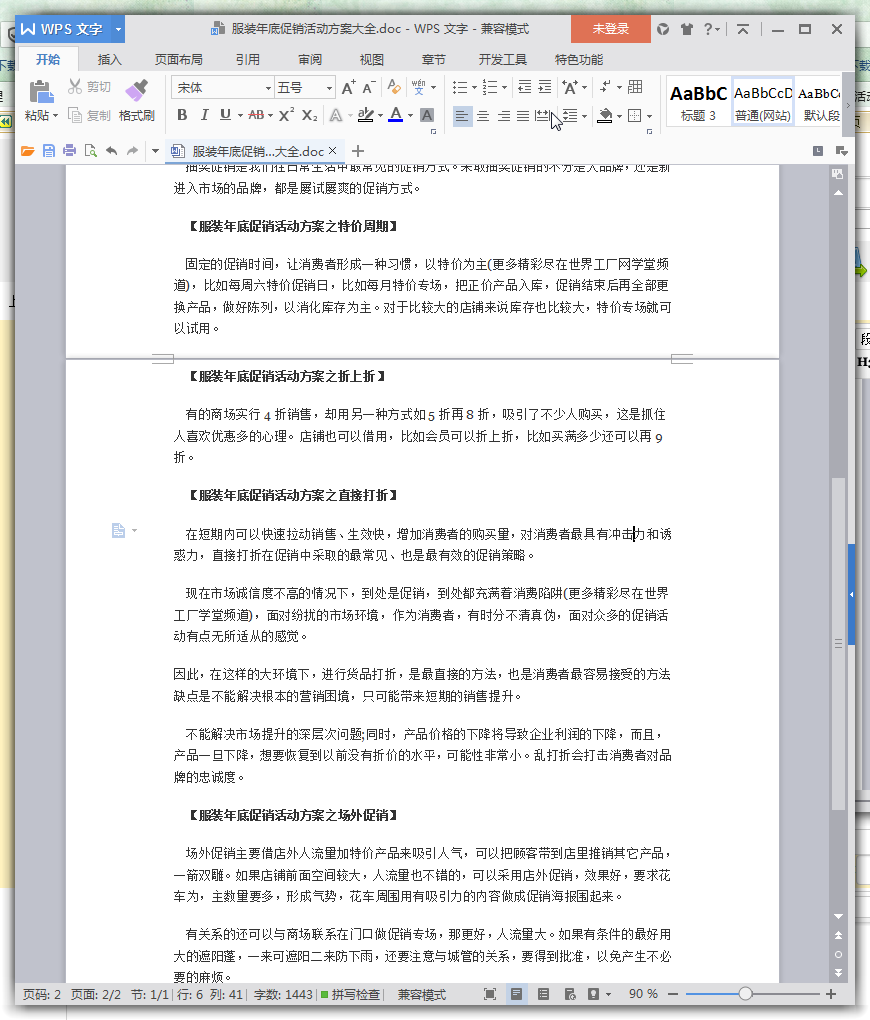Click the Paste (粘贴) icon
Screen dimensions: 870x1020
(x=41, y=92)
